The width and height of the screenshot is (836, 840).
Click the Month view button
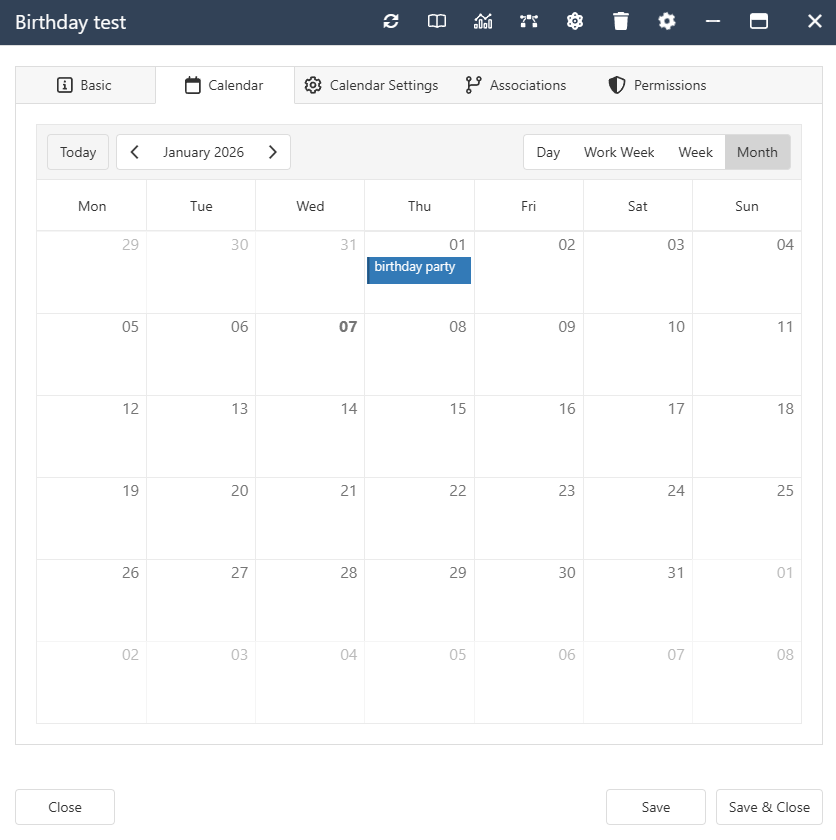point(757,152)
